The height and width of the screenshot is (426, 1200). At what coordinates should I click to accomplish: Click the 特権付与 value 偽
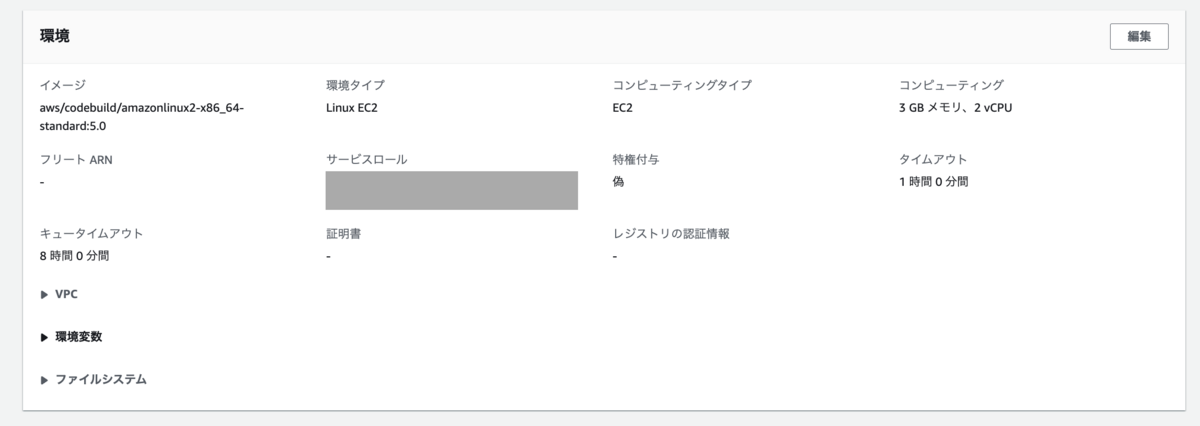tap(619, 182)
